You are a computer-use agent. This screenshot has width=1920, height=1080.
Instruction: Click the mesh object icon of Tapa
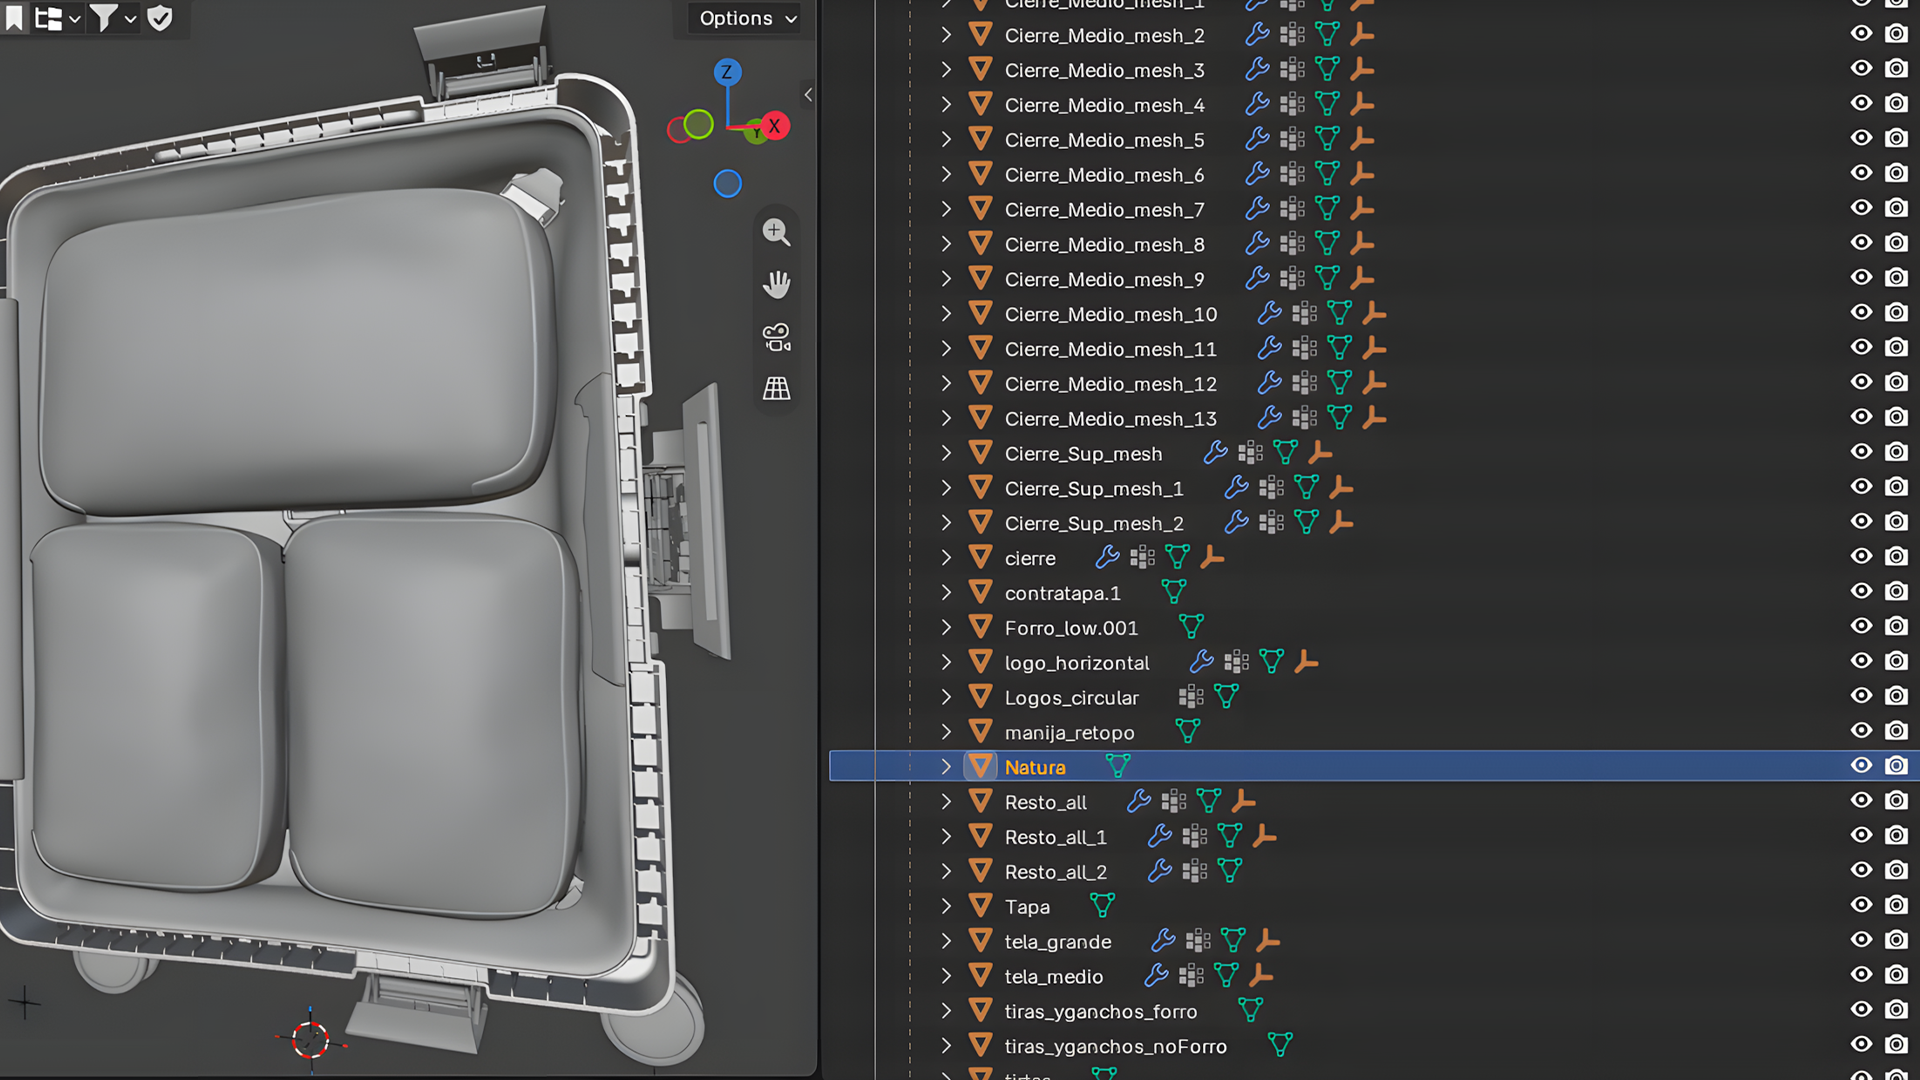tap(981, 906)
